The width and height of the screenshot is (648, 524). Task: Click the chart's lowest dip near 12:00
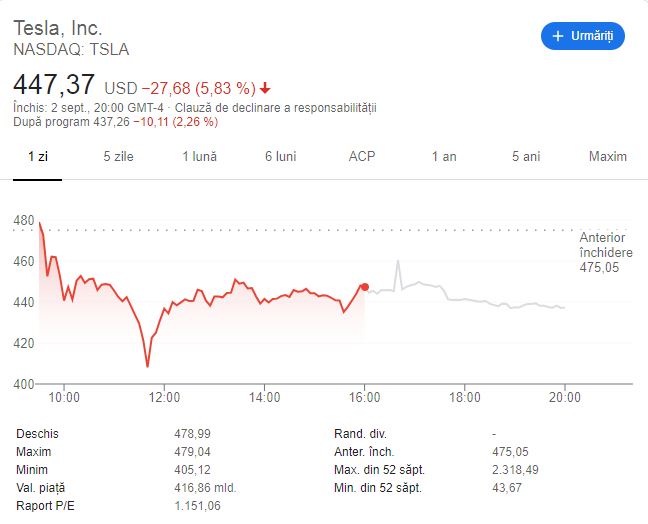tap(148, 366)
